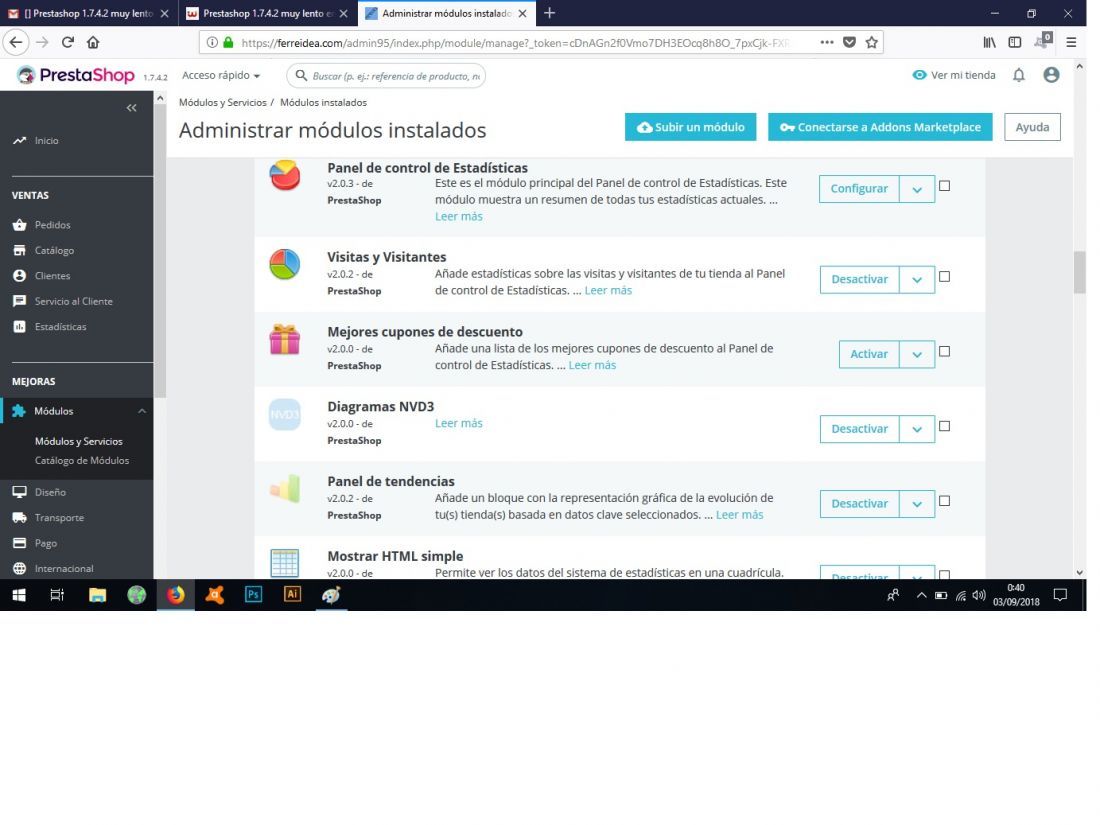Switch to the first Prestashop 1.7.4.2 muy lento tab
This screenshot has width=1100, height=825.
point(88,13)
